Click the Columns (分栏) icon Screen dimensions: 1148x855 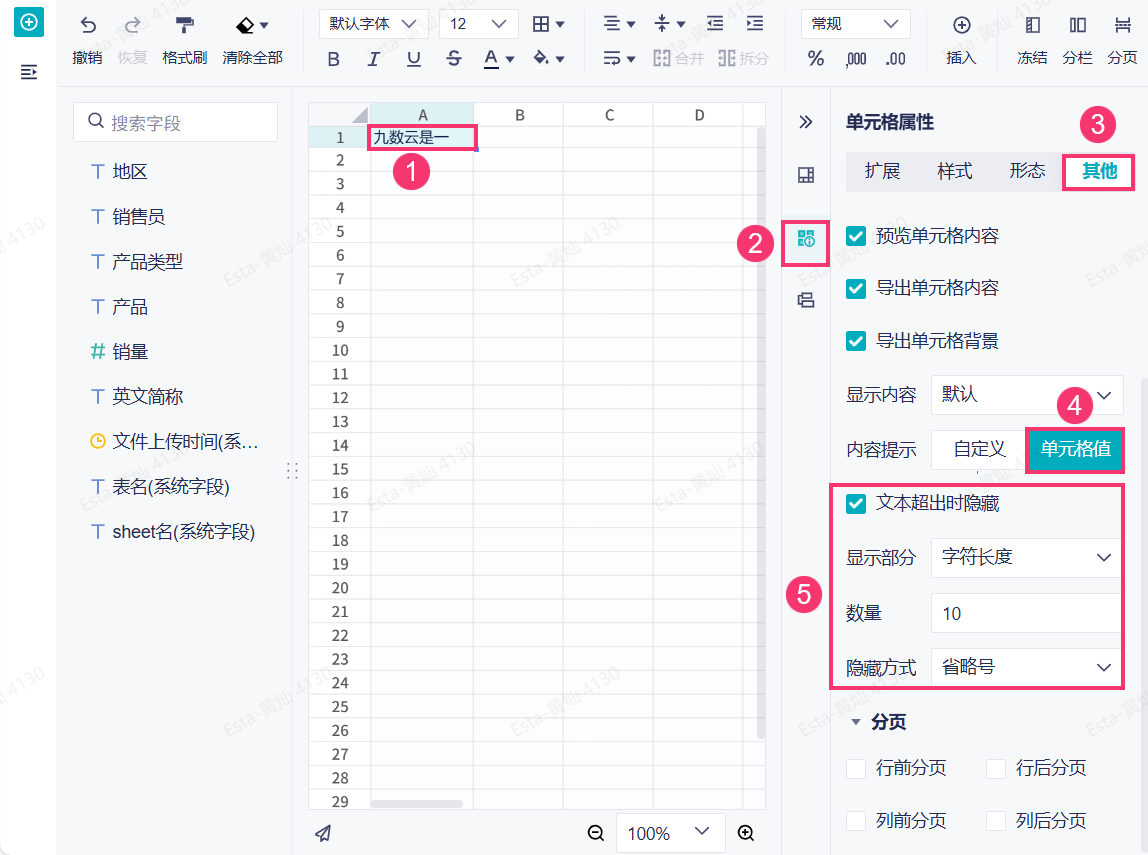coord(1078,25)
